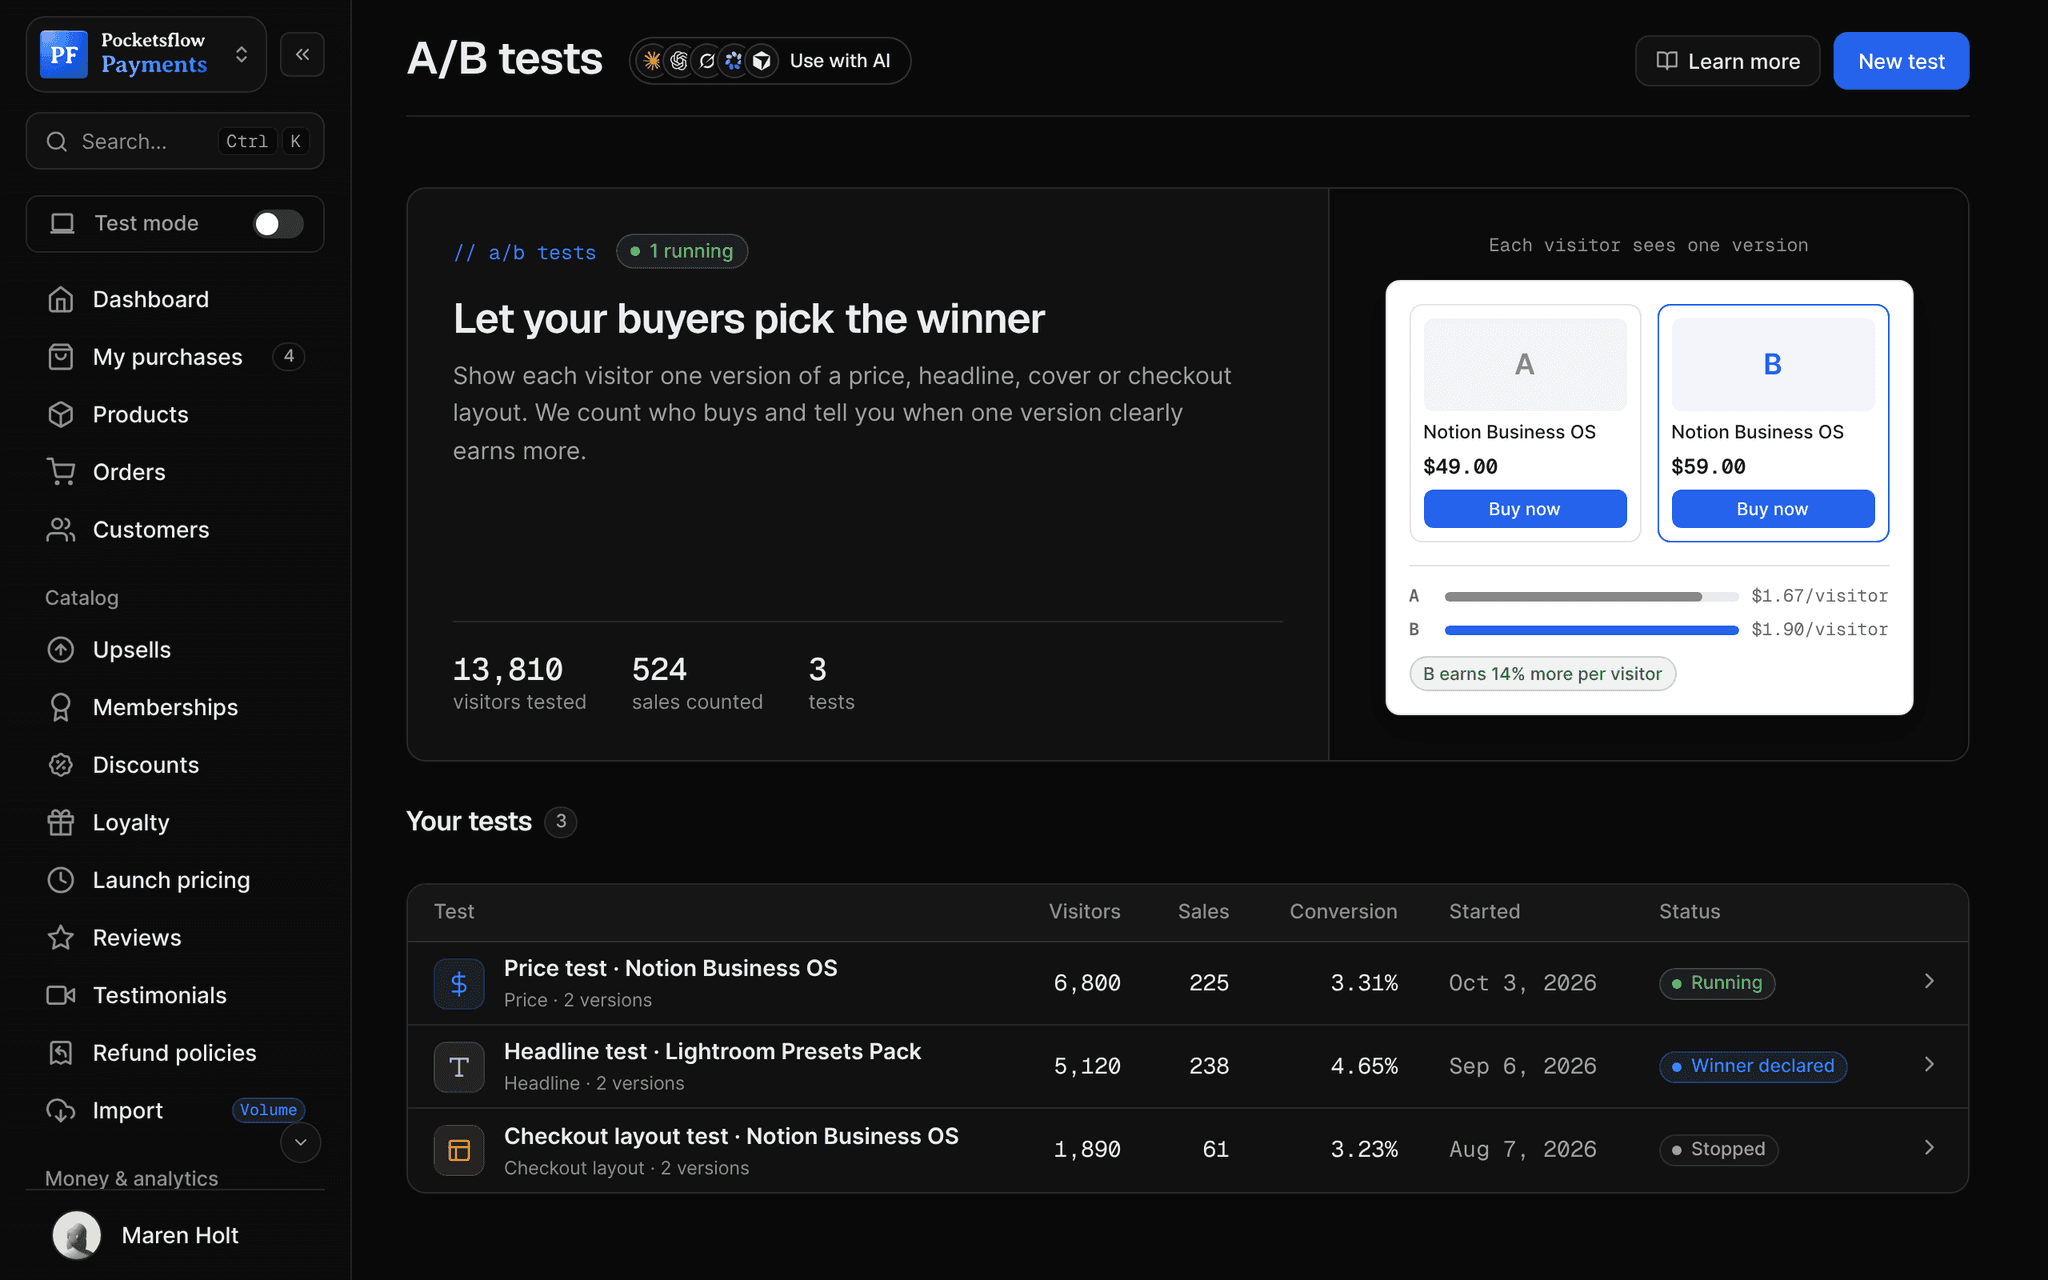Screen dimensions: 2048x1280
Task: Click the Learn more button
Action: point(1727,61)
